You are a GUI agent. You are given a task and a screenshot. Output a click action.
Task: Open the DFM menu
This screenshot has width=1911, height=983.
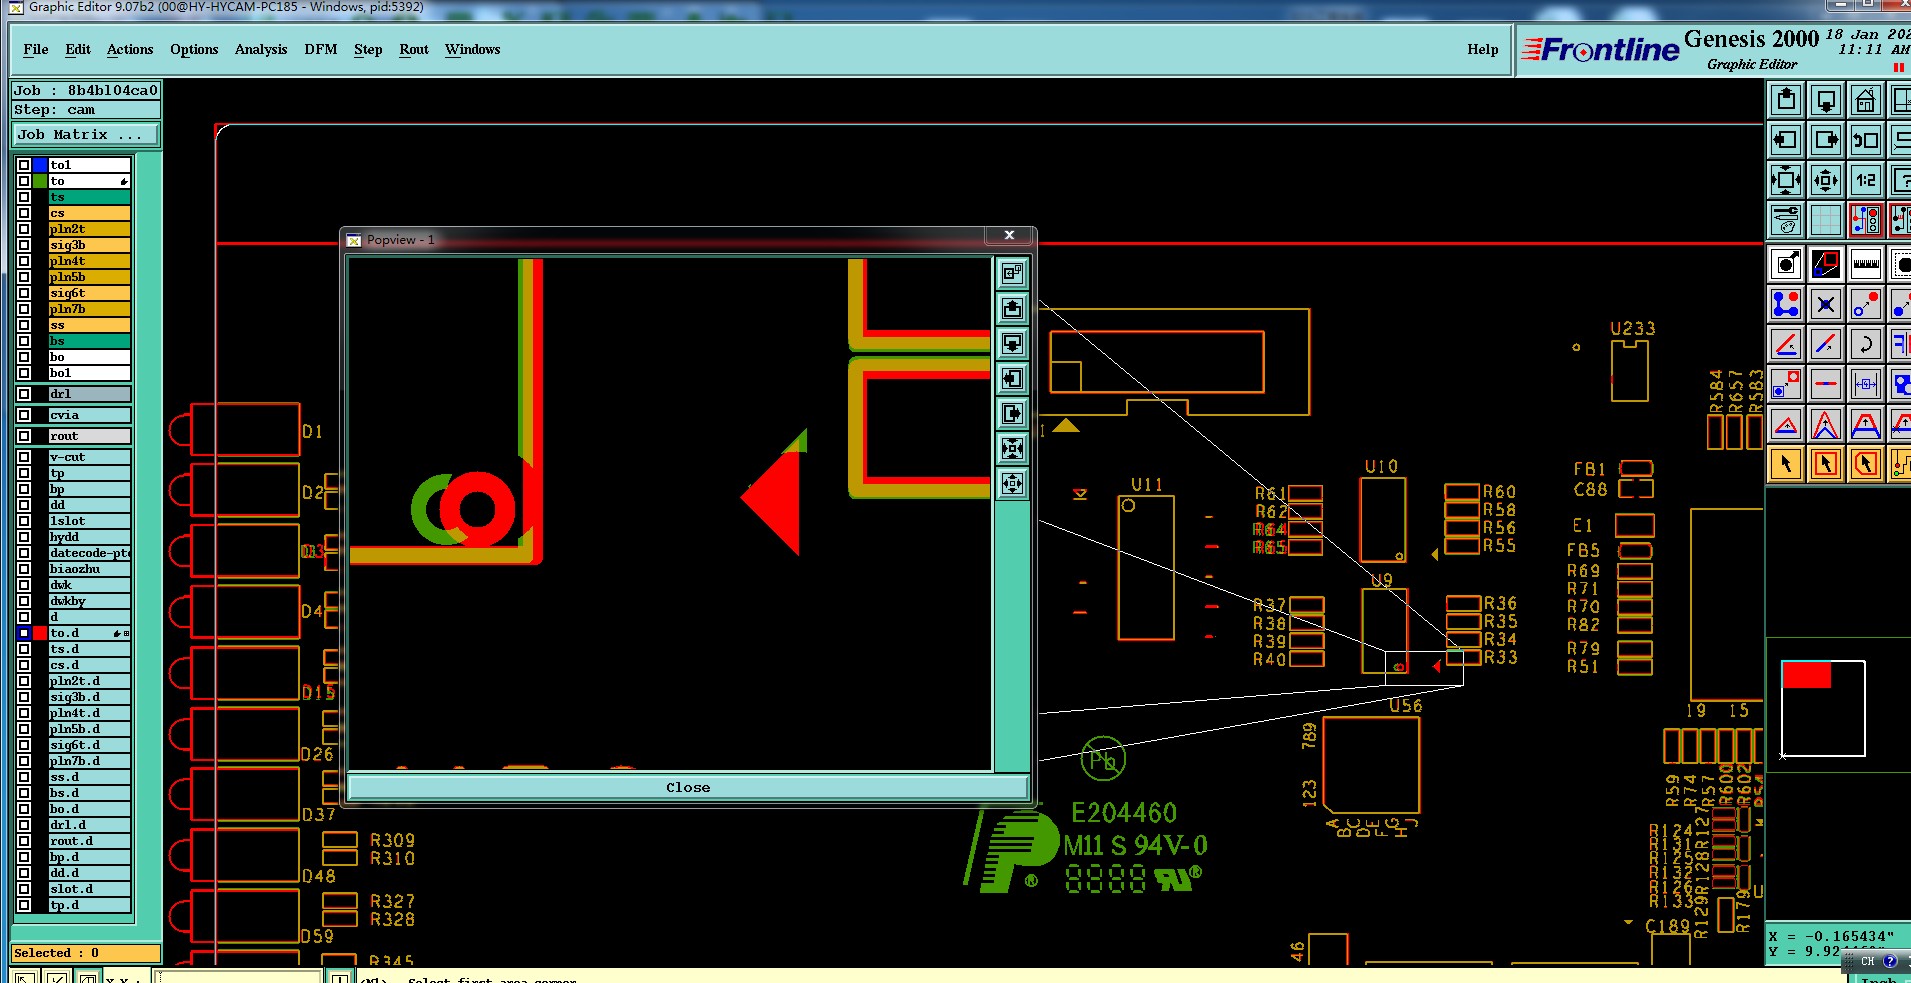click(321, 49)
